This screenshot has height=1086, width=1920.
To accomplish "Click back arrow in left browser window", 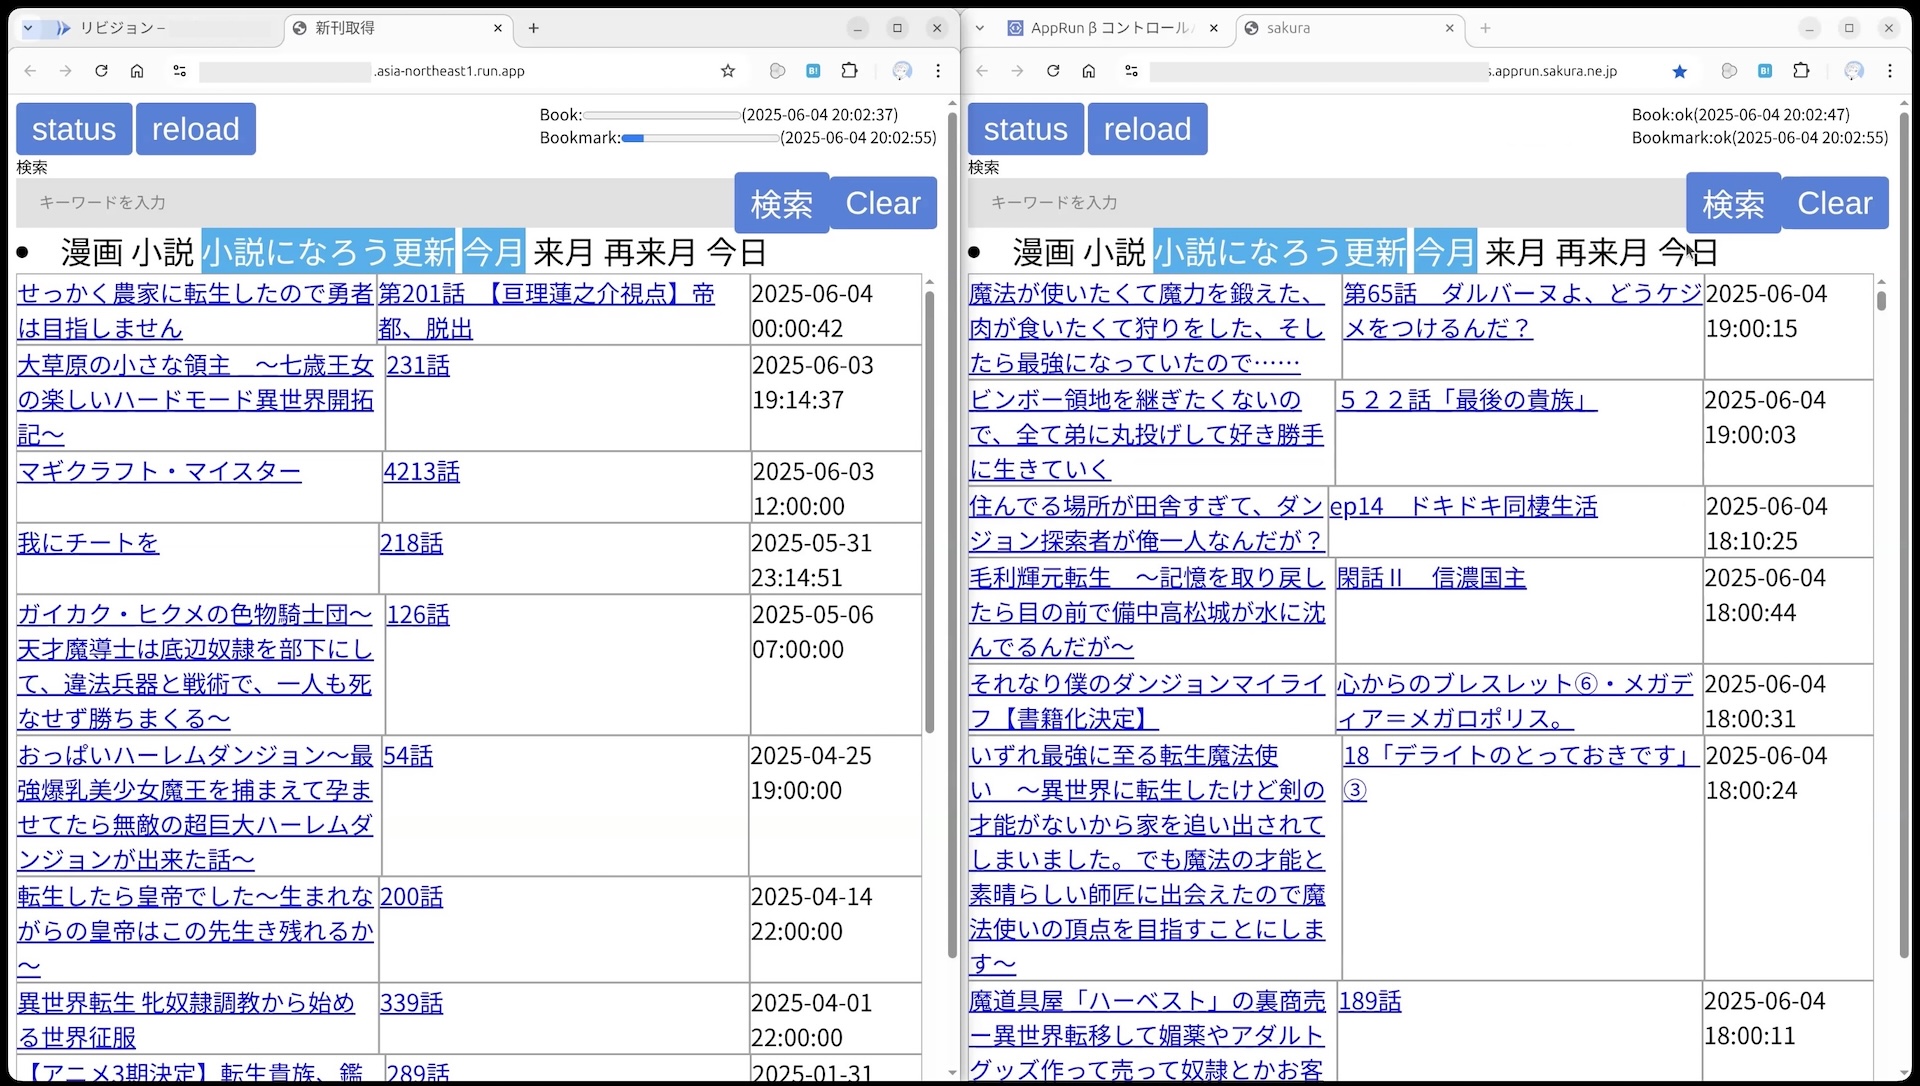I will tap(31, 71).
